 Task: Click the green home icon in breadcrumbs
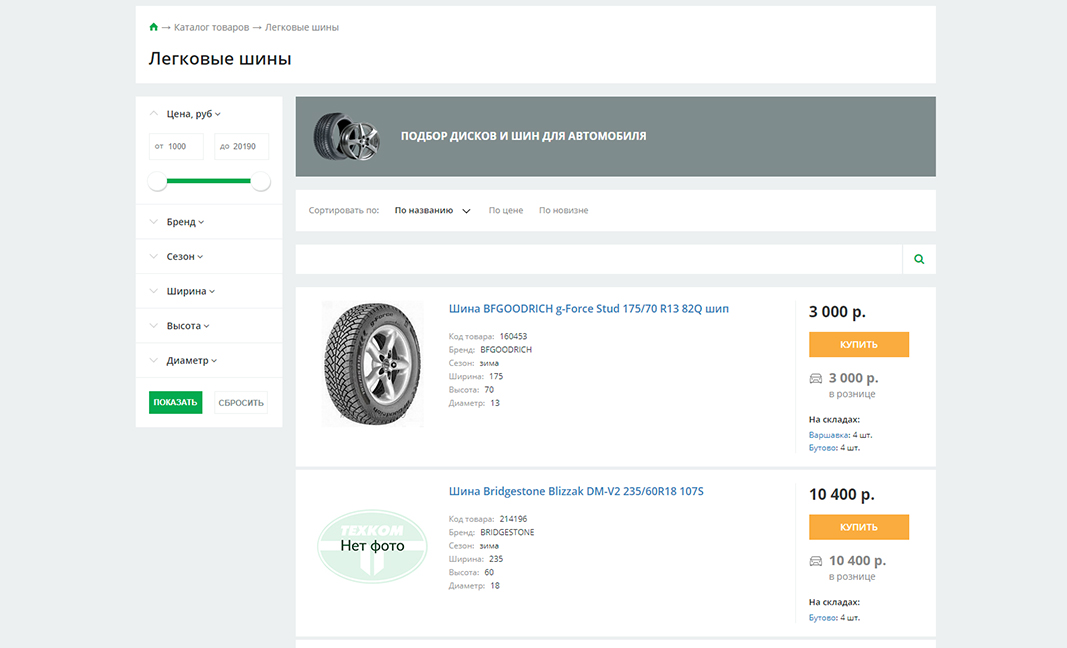click(153, 27)
